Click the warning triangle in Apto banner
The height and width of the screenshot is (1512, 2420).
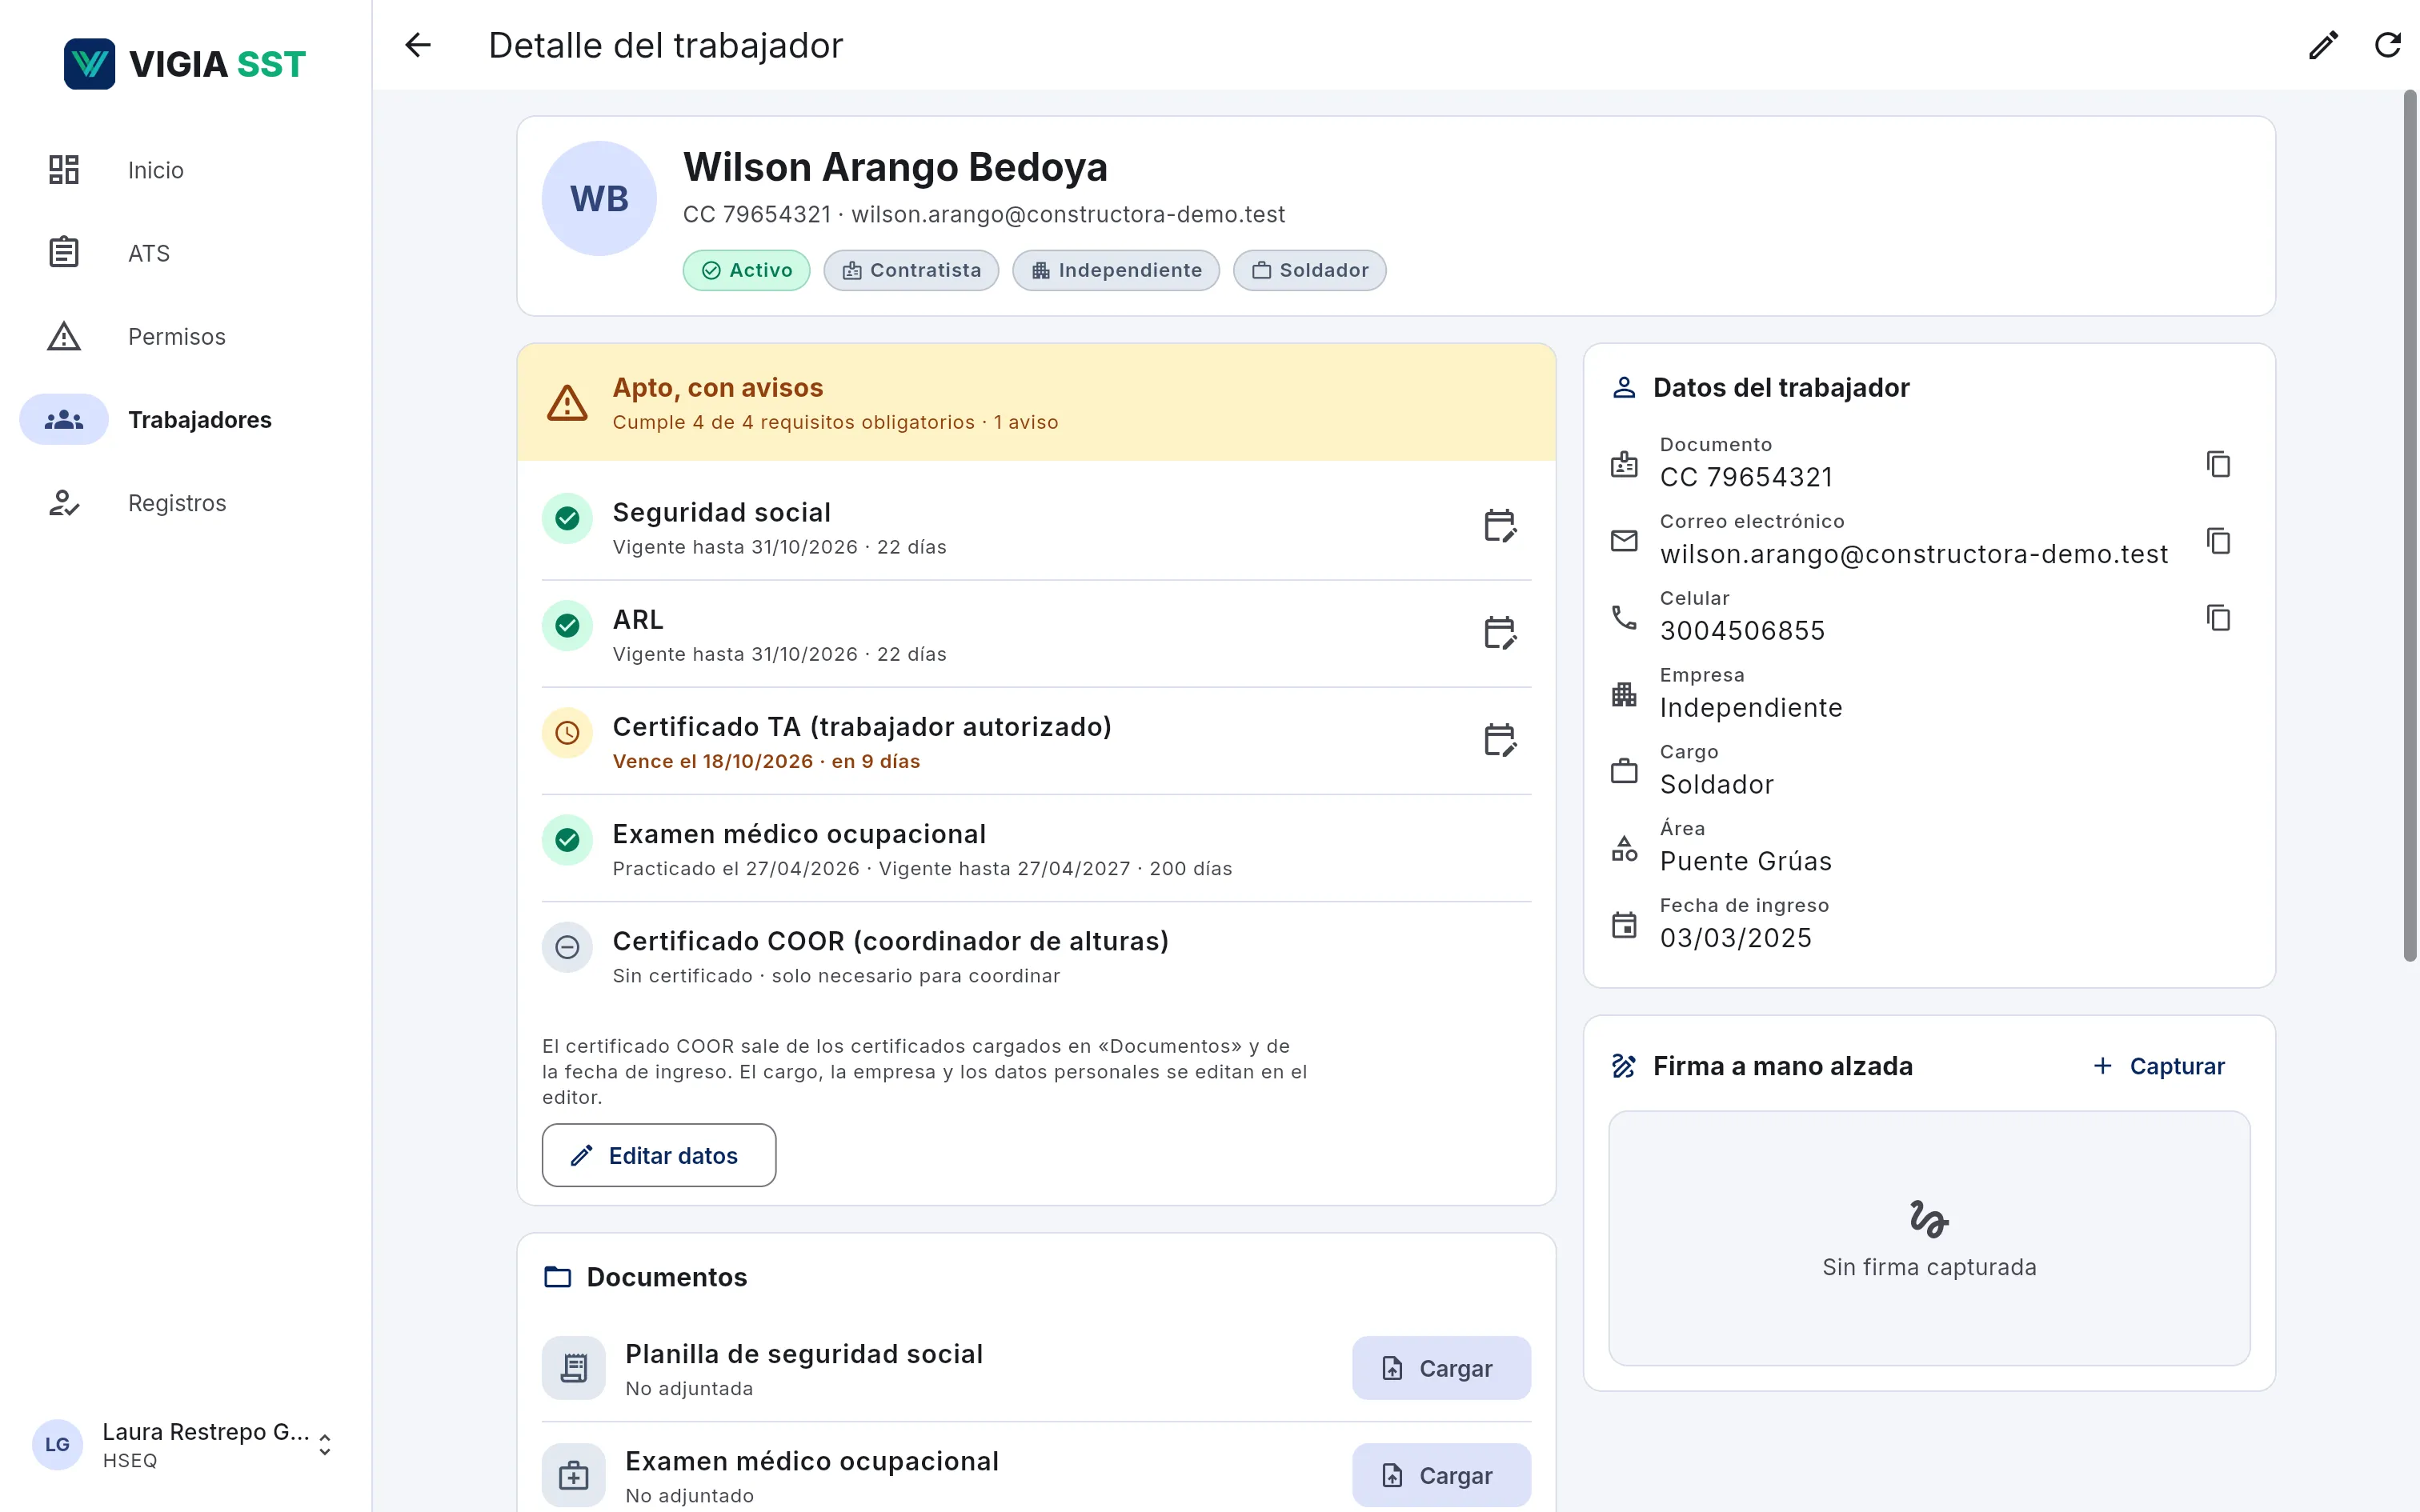[567, 403]
